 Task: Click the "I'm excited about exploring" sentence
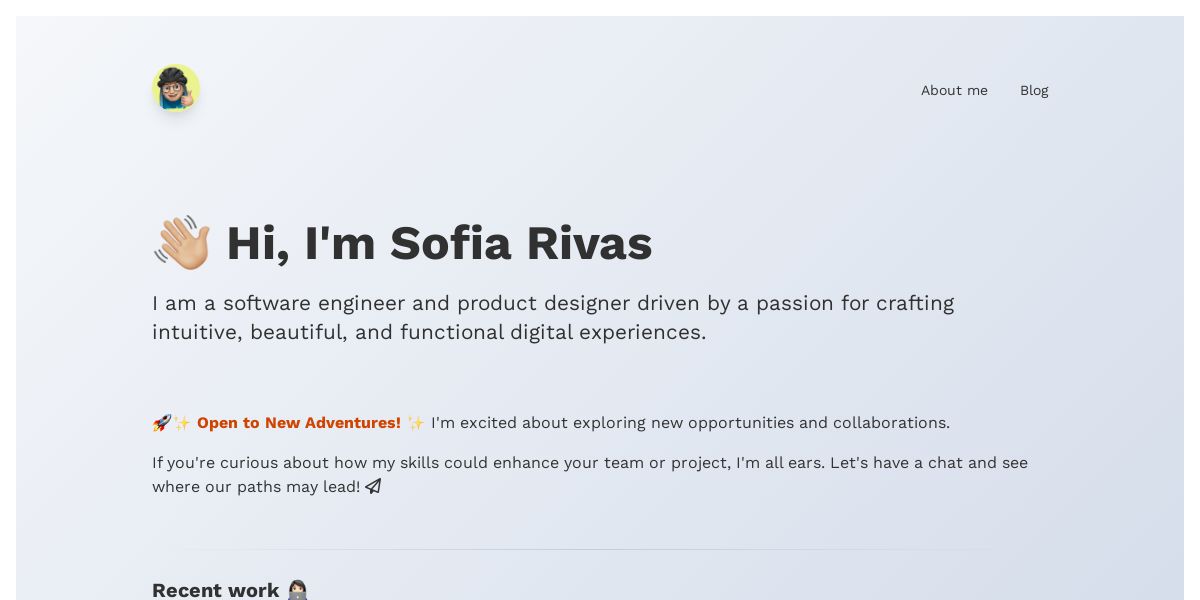(x=536, y=423)
